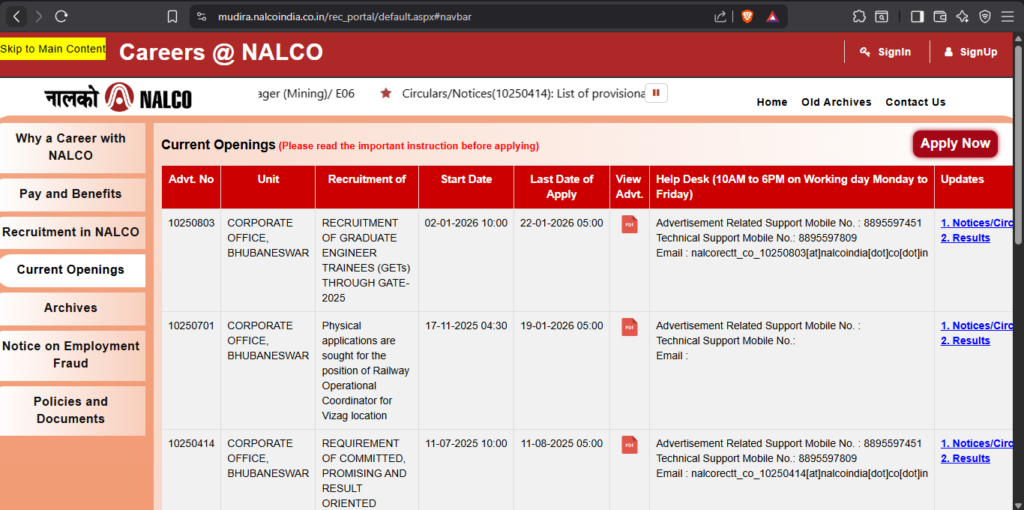Viewport: 1024px width, 510px height.
Task: Click the Brave Shields lion icon
Action: [x=747, y=17]
